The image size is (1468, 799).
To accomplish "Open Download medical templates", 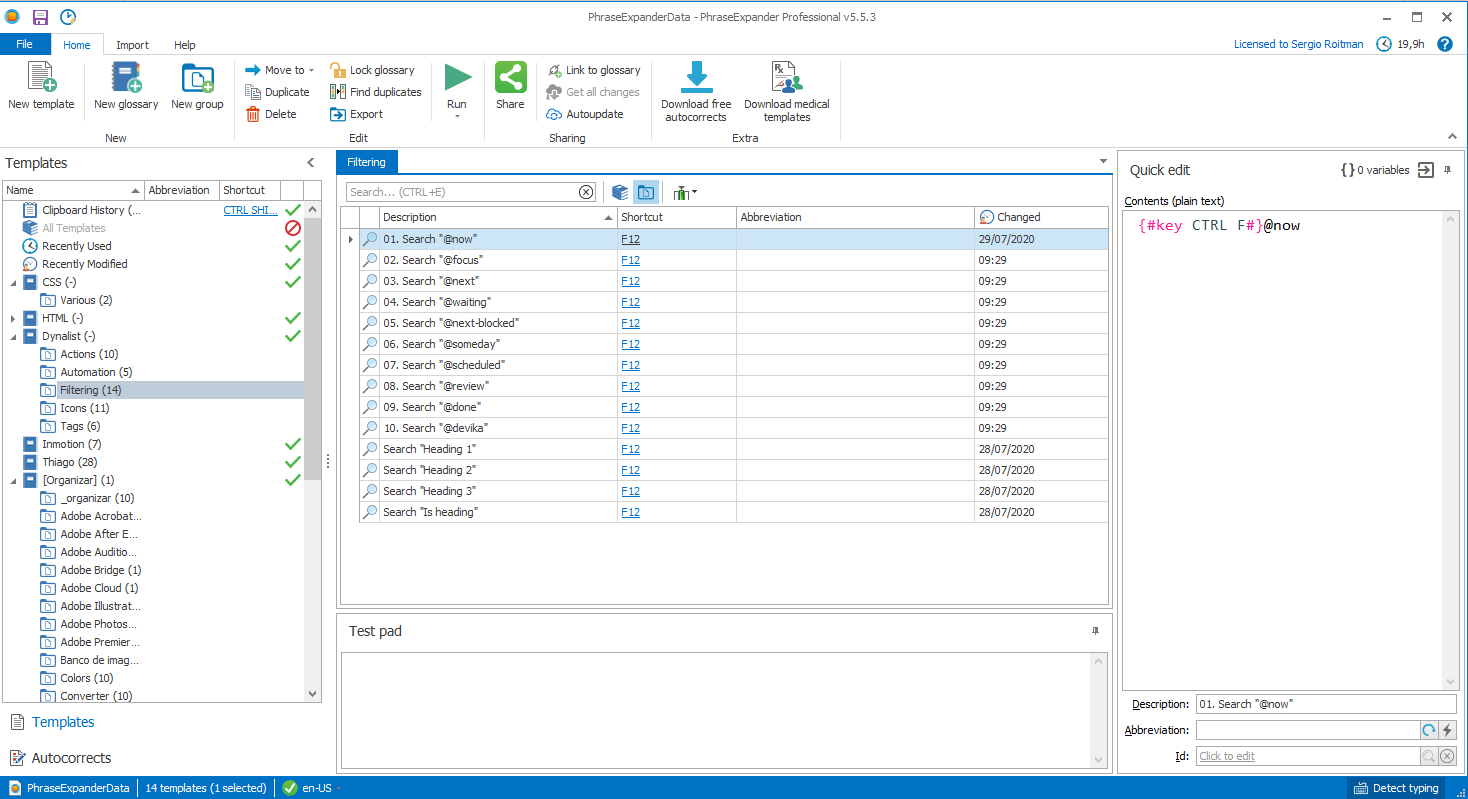I will click(x=787, y=79).
